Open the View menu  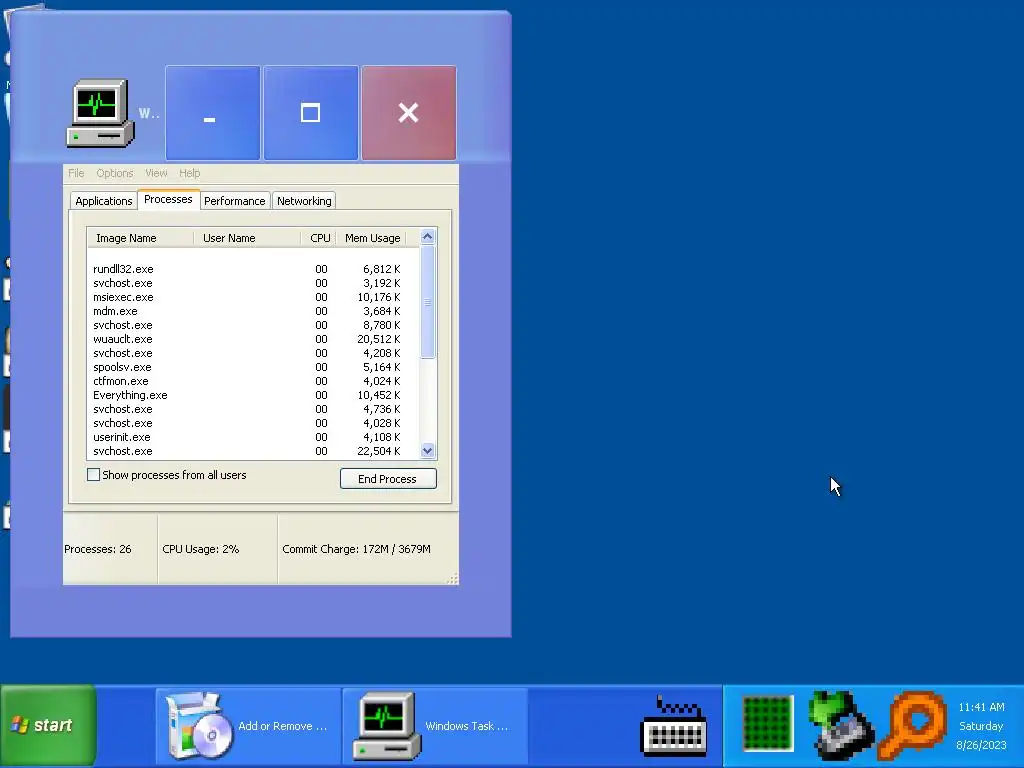[x=156, y=173]
